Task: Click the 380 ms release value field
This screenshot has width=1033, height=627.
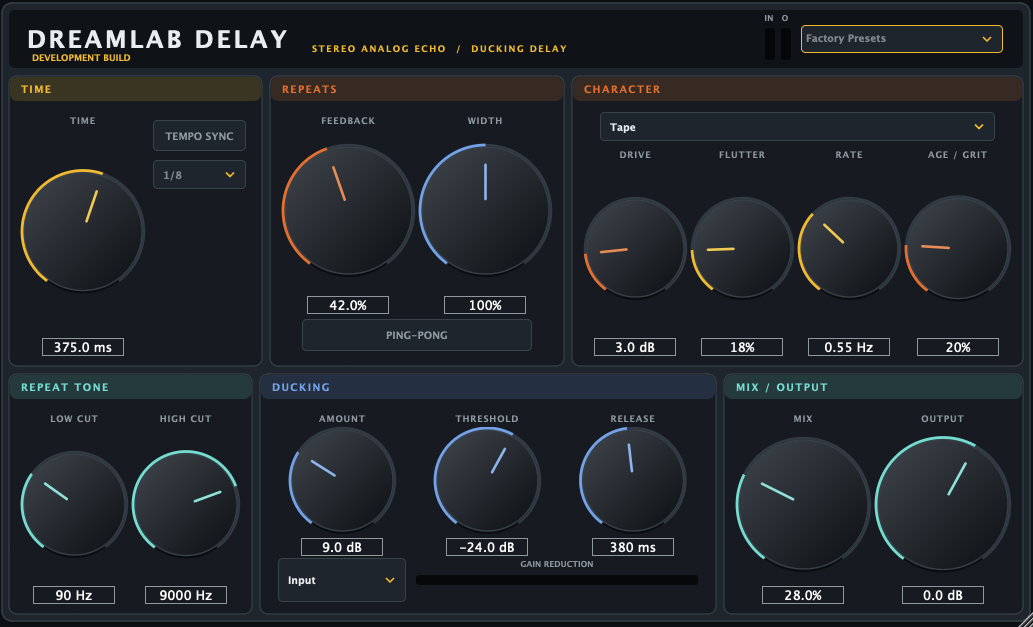Action: coord(633,547)
